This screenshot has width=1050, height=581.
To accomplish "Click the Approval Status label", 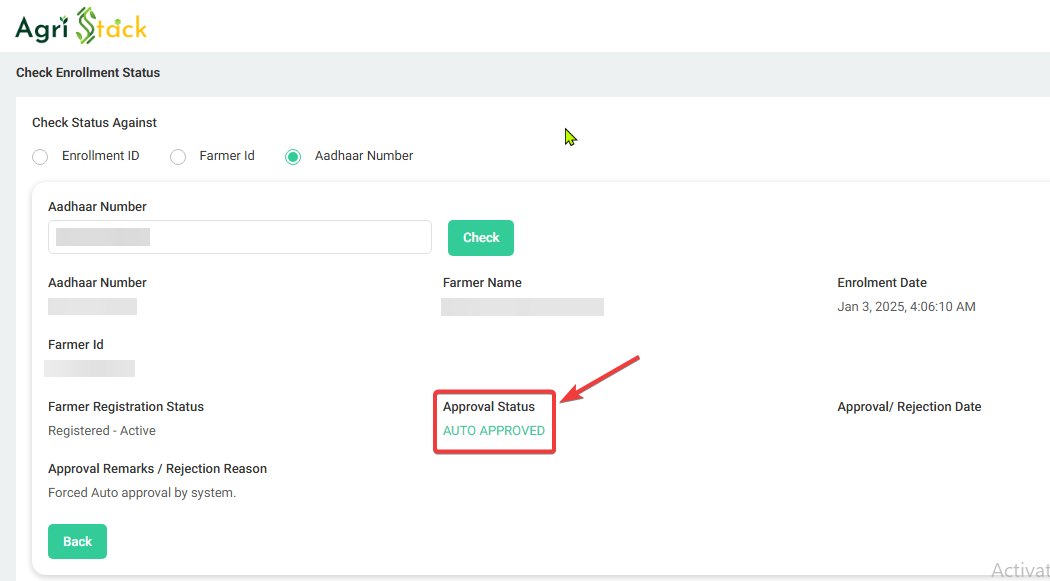I will coord(489,407).
